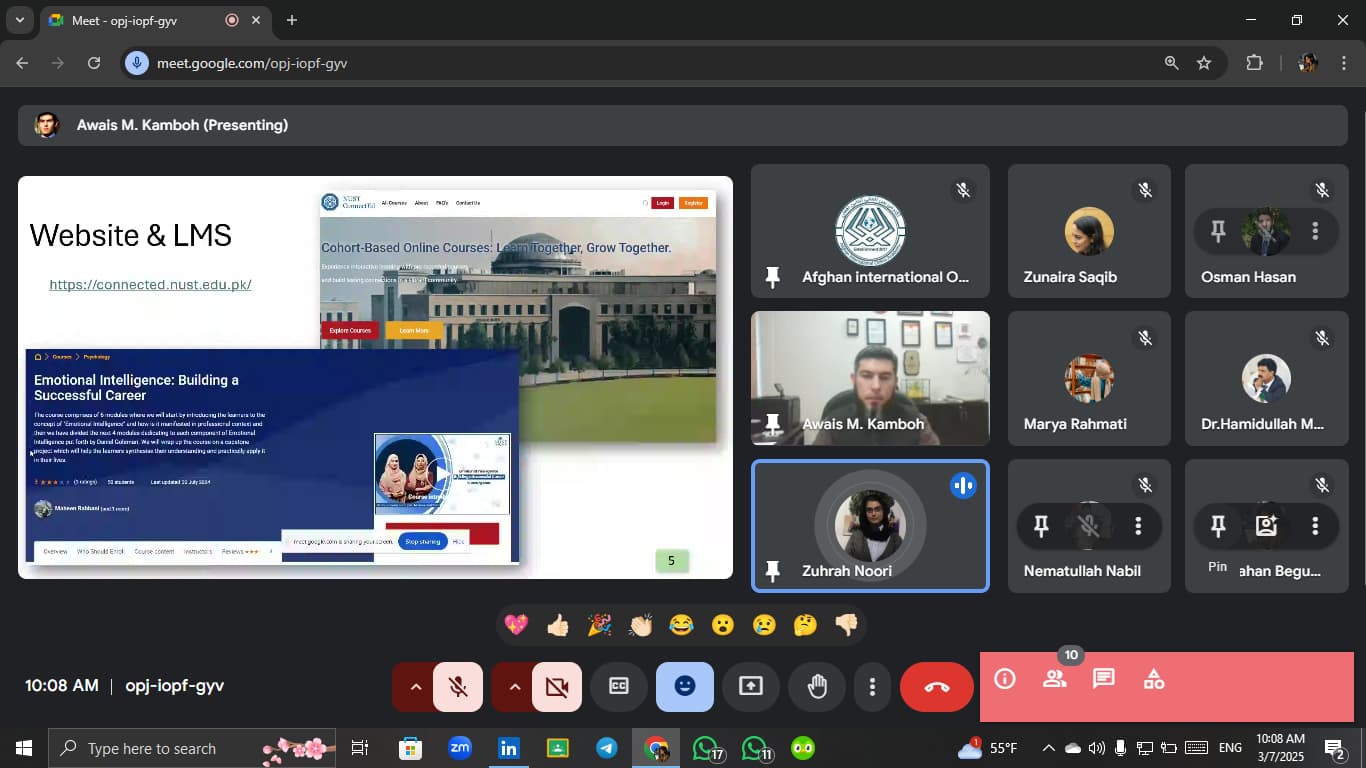Leave the call with the red hang-up button
This screenshot has height=768, width=1366.
pos(937,687)
